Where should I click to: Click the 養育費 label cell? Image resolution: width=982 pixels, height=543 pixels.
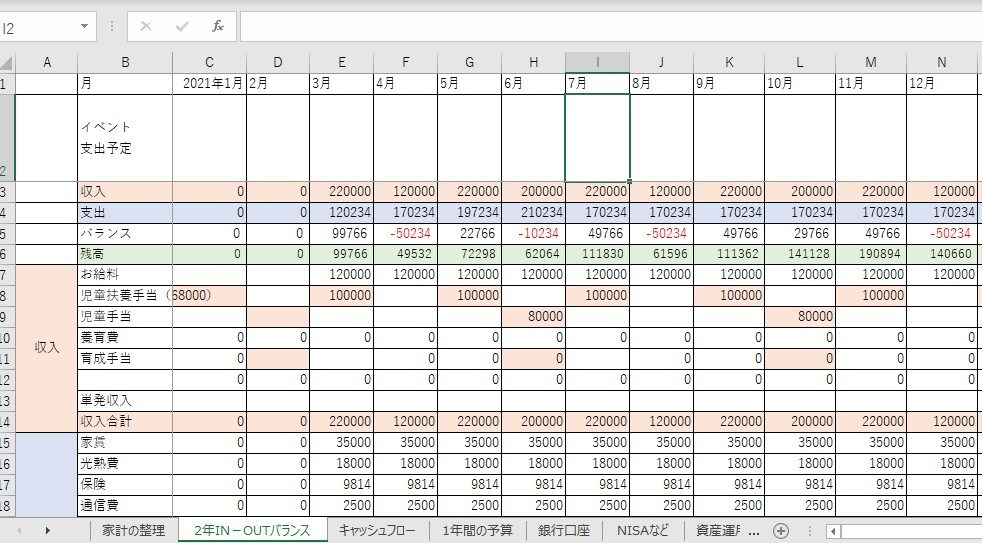point(125,338)
